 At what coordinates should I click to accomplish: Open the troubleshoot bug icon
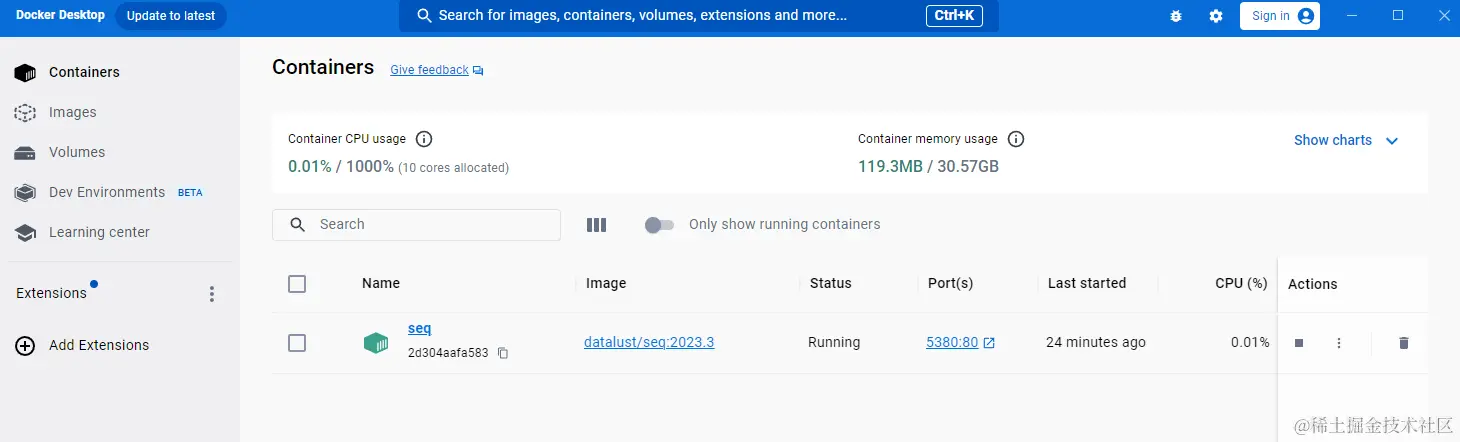(x=1175, y=16)
